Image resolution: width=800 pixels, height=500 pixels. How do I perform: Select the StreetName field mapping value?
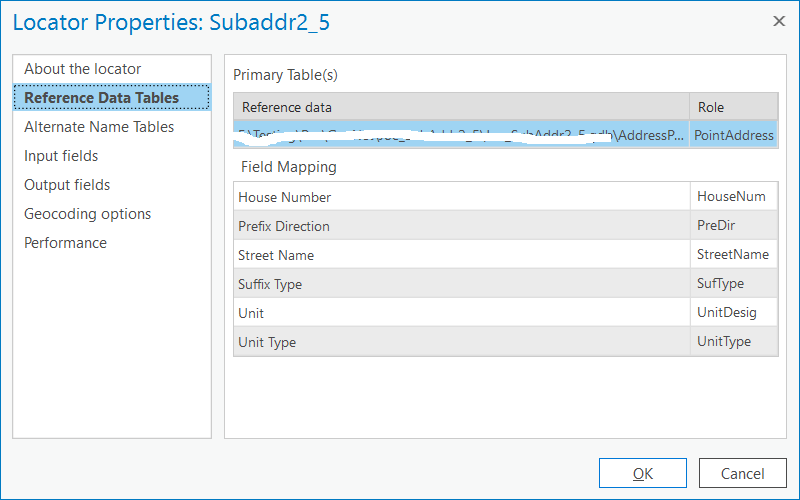[x=733, y=255]
